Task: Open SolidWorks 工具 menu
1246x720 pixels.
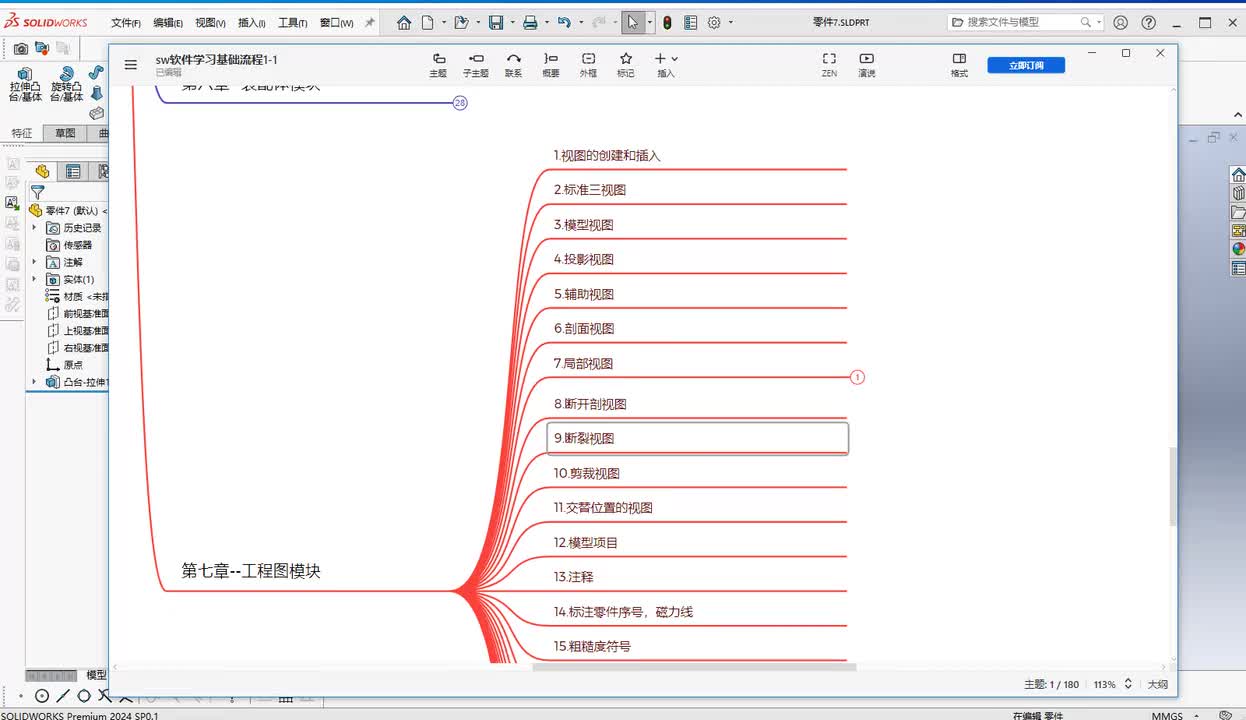Action: (293, 22)
